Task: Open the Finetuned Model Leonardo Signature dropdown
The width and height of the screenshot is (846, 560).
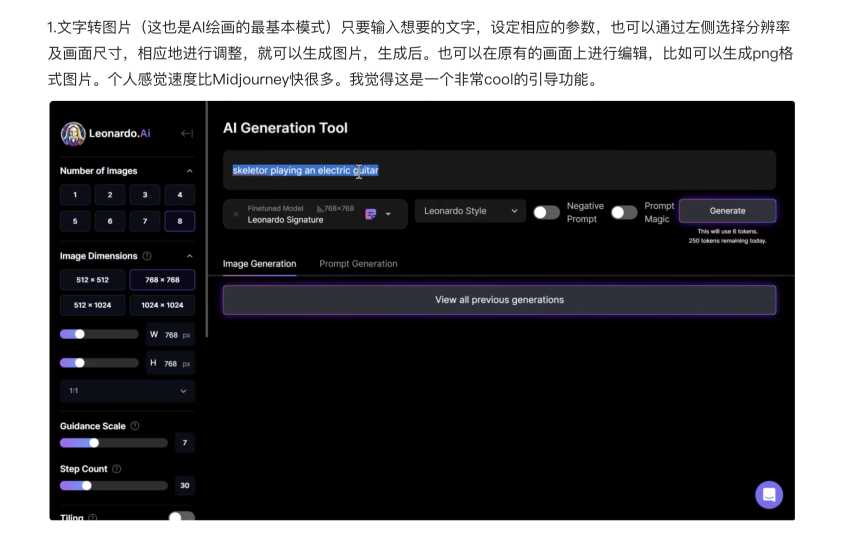Action: pos(315,214)
